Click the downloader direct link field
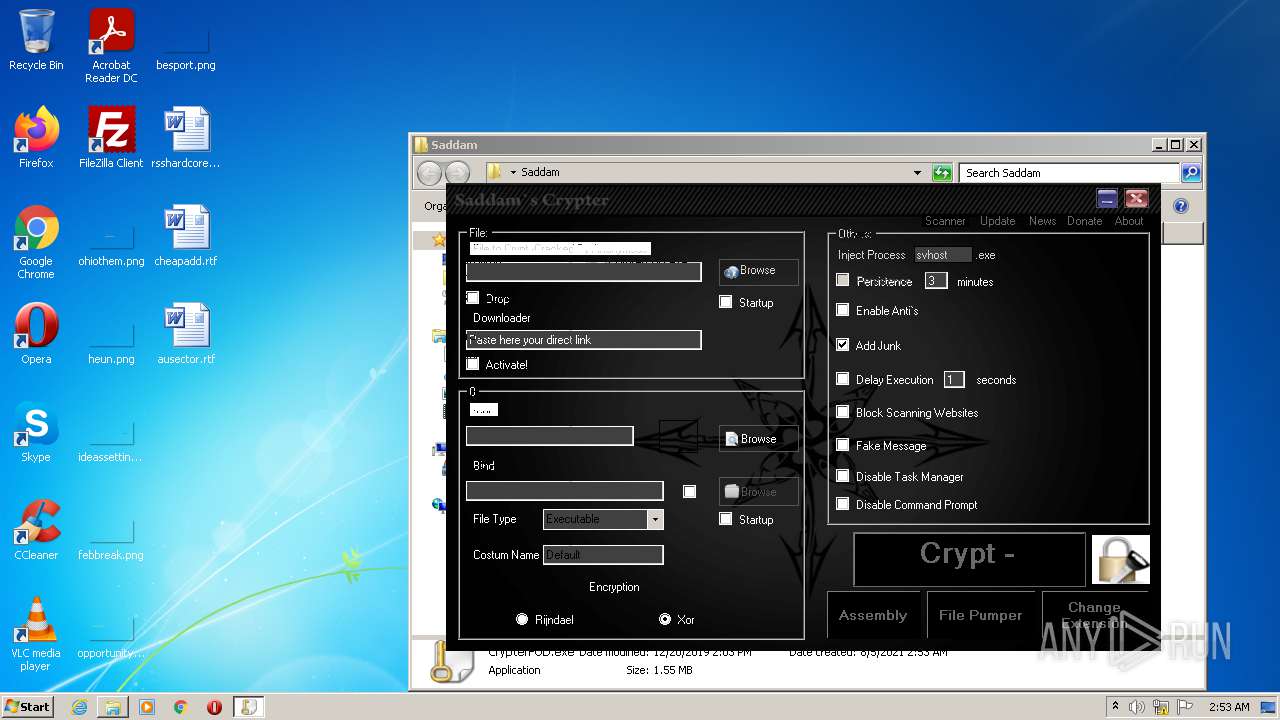This screenshot has height=720, width=1280. [584, 340]
